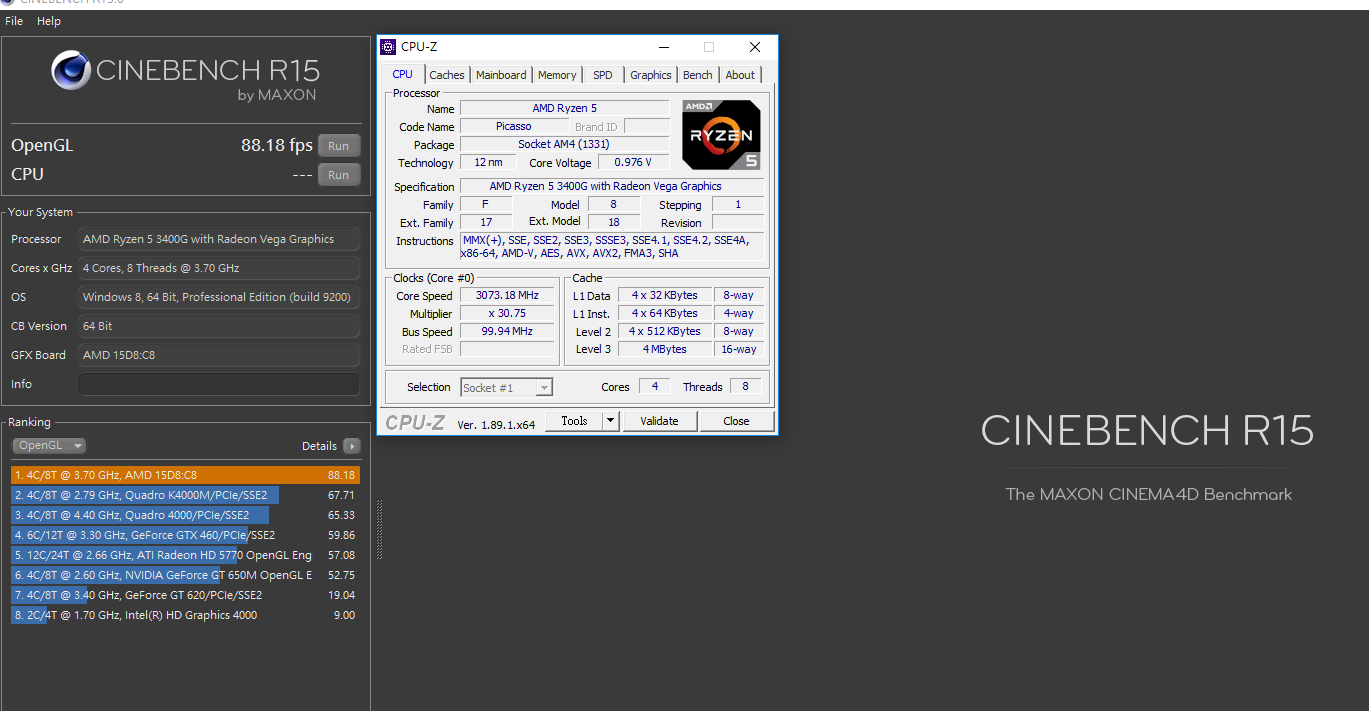1369x711 pixels.
Task: Click the AMD Ryzen 5 logo in CPU-Z
Action: click(x=721, y=135)
